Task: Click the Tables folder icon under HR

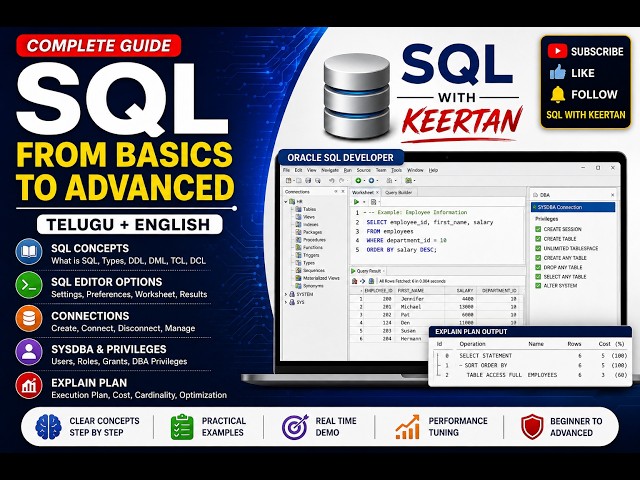Action: pyautogui.click(x=298, y=209)
